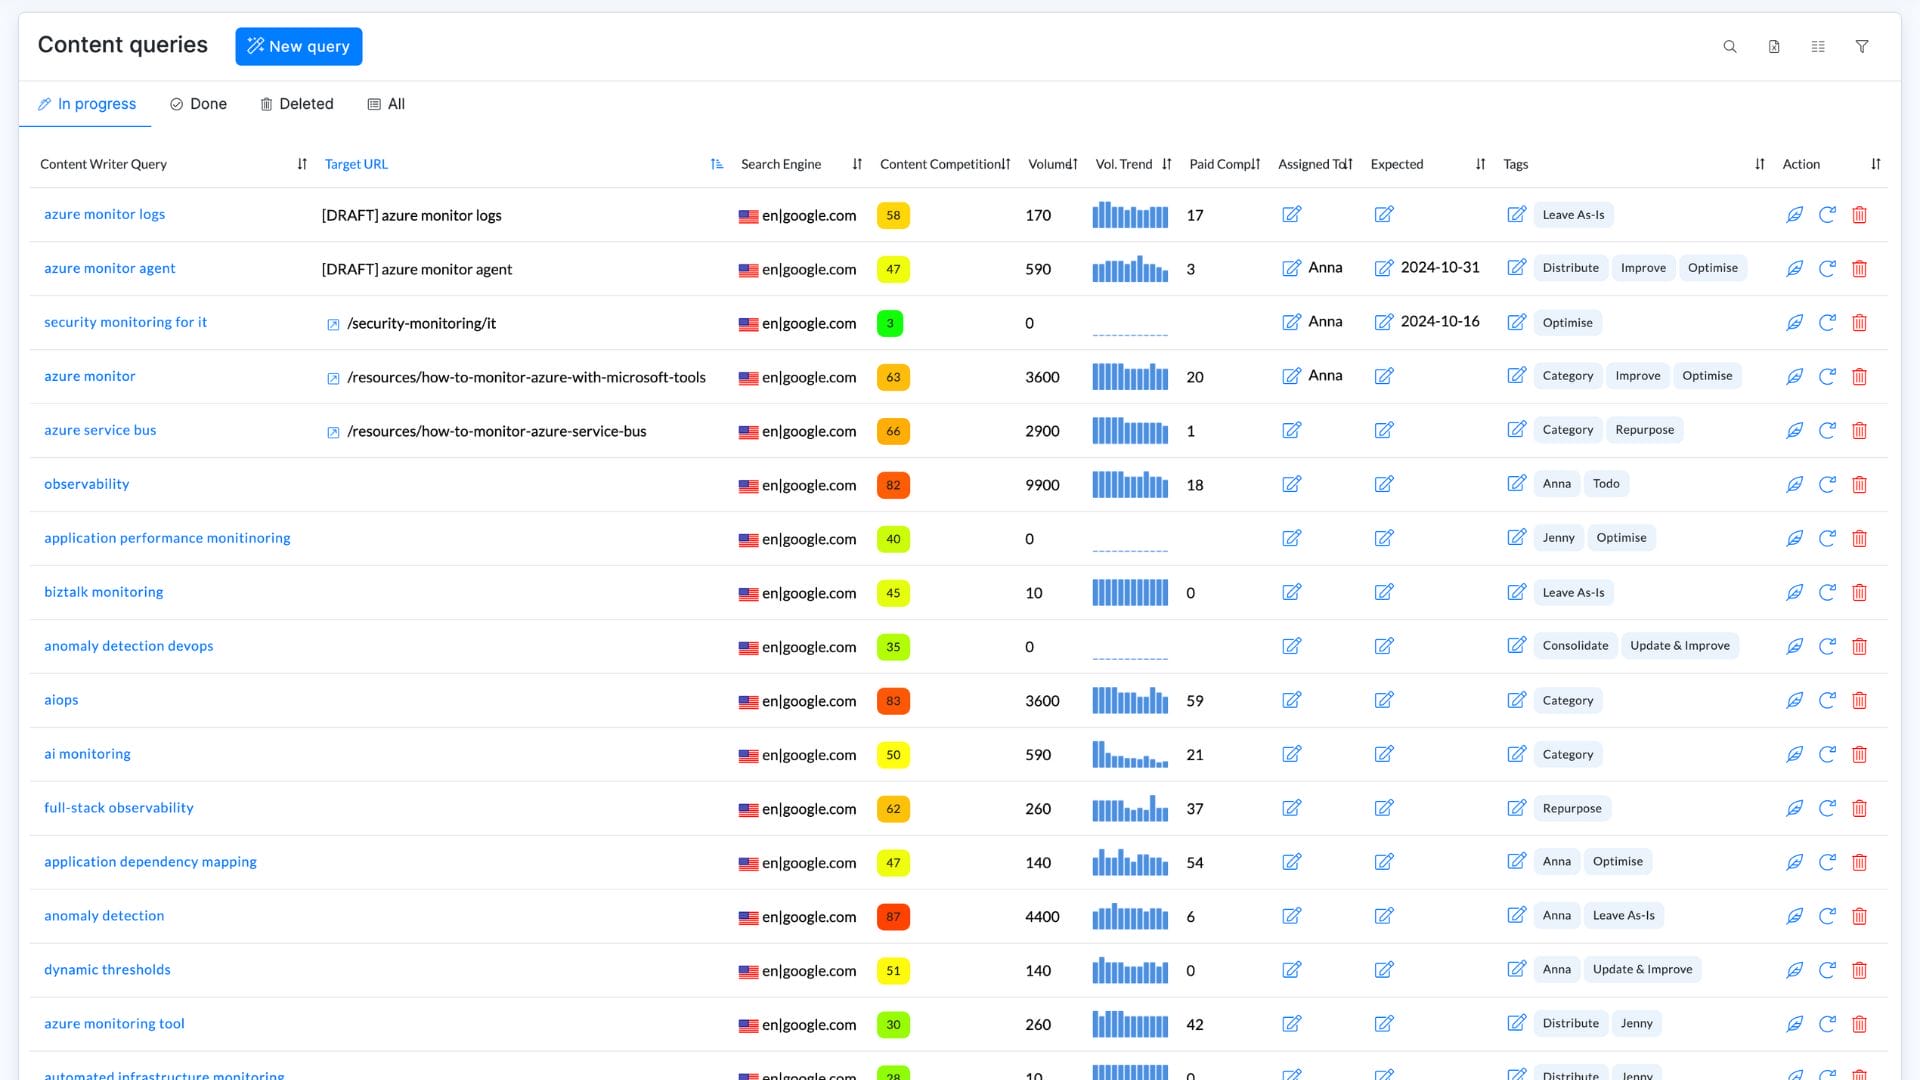1920x1080 pixels.
Task: Open the full-stack observability query link
Action: (119, 808)
